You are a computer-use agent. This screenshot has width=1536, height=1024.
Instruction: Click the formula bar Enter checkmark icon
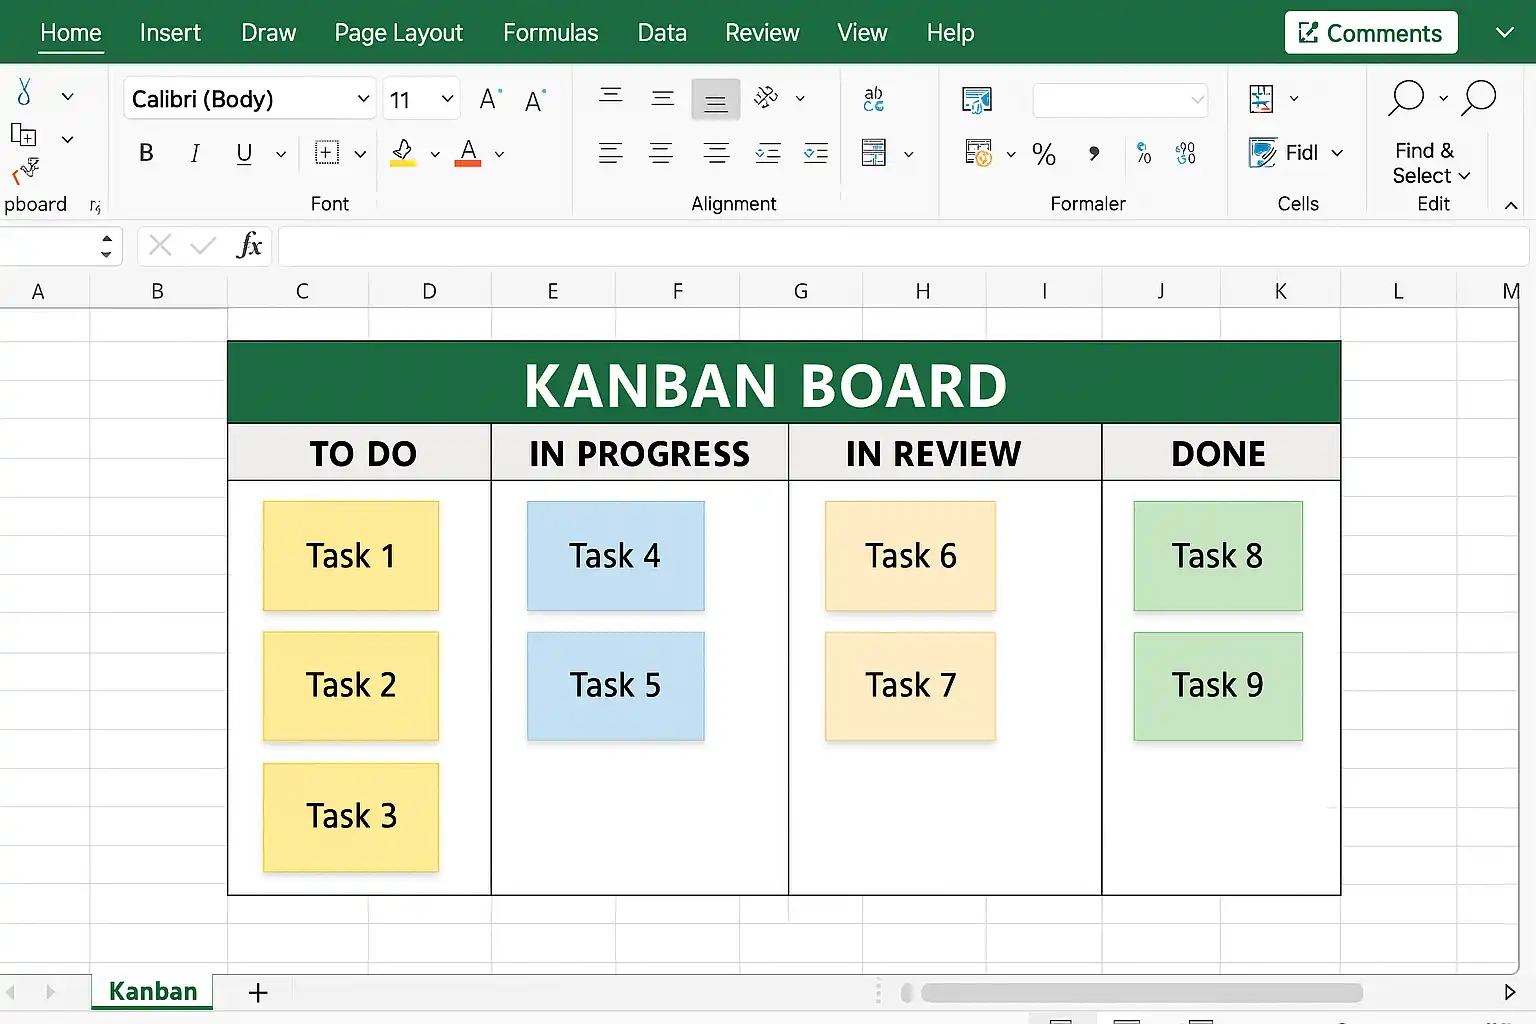click(203, 245)
